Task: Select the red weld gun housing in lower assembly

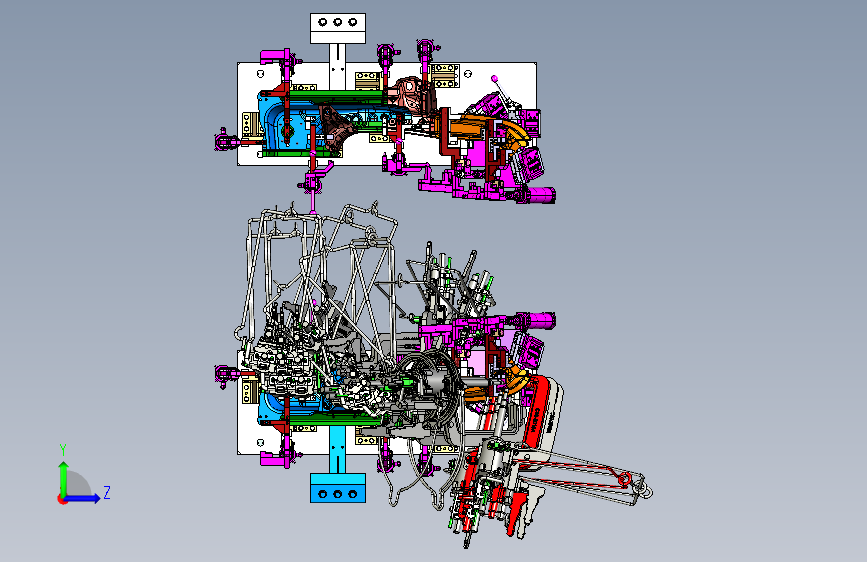Action: pyautogui.click(x=538, y=412)
